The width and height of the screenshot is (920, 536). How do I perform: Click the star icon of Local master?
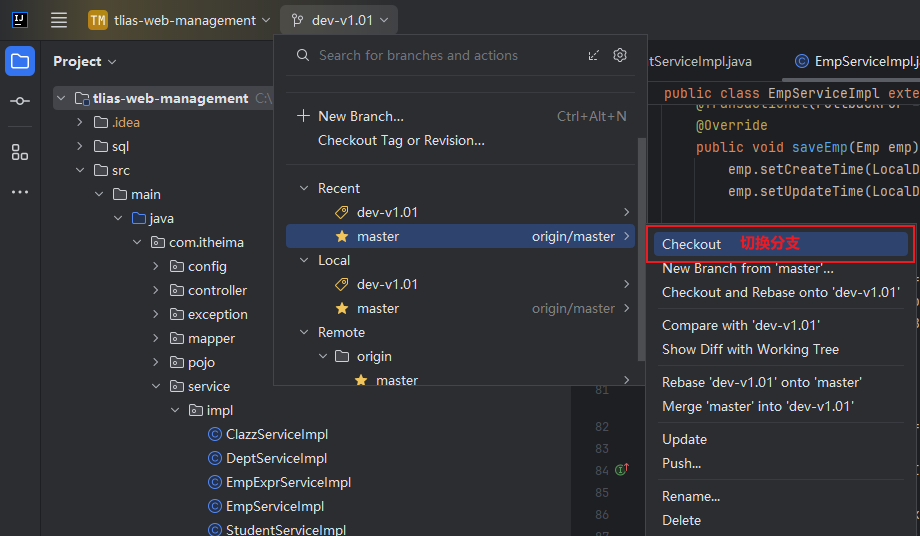pos(341,308)
